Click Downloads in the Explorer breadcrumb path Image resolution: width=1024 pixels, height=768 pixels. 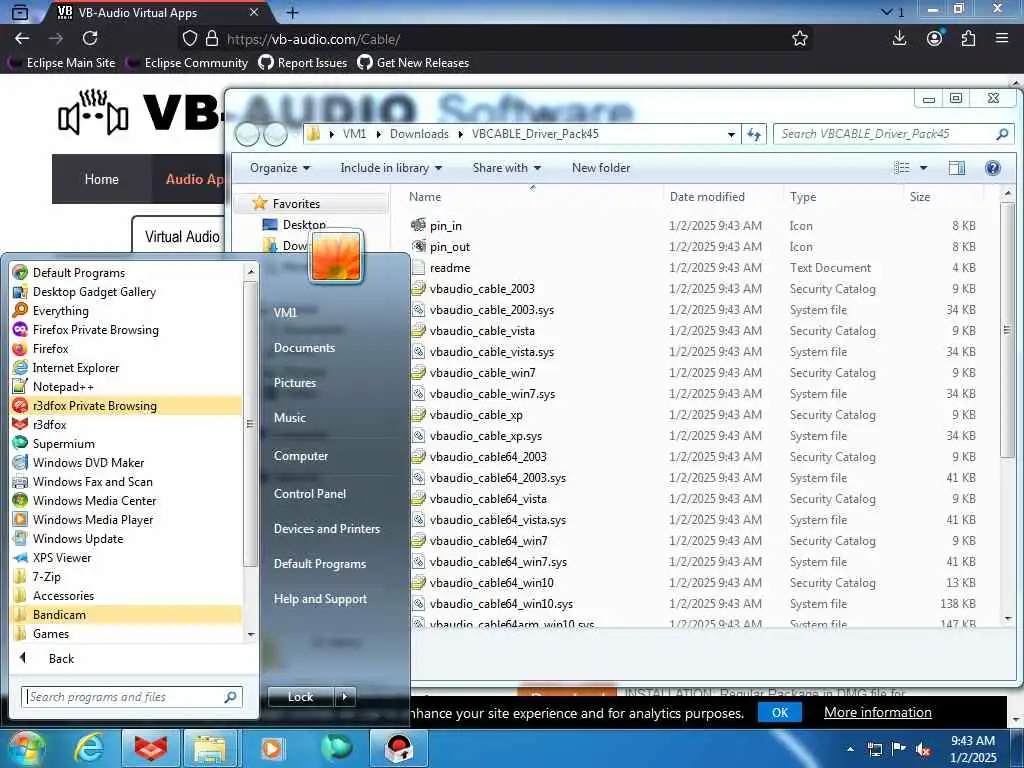(x=419, y=133)
